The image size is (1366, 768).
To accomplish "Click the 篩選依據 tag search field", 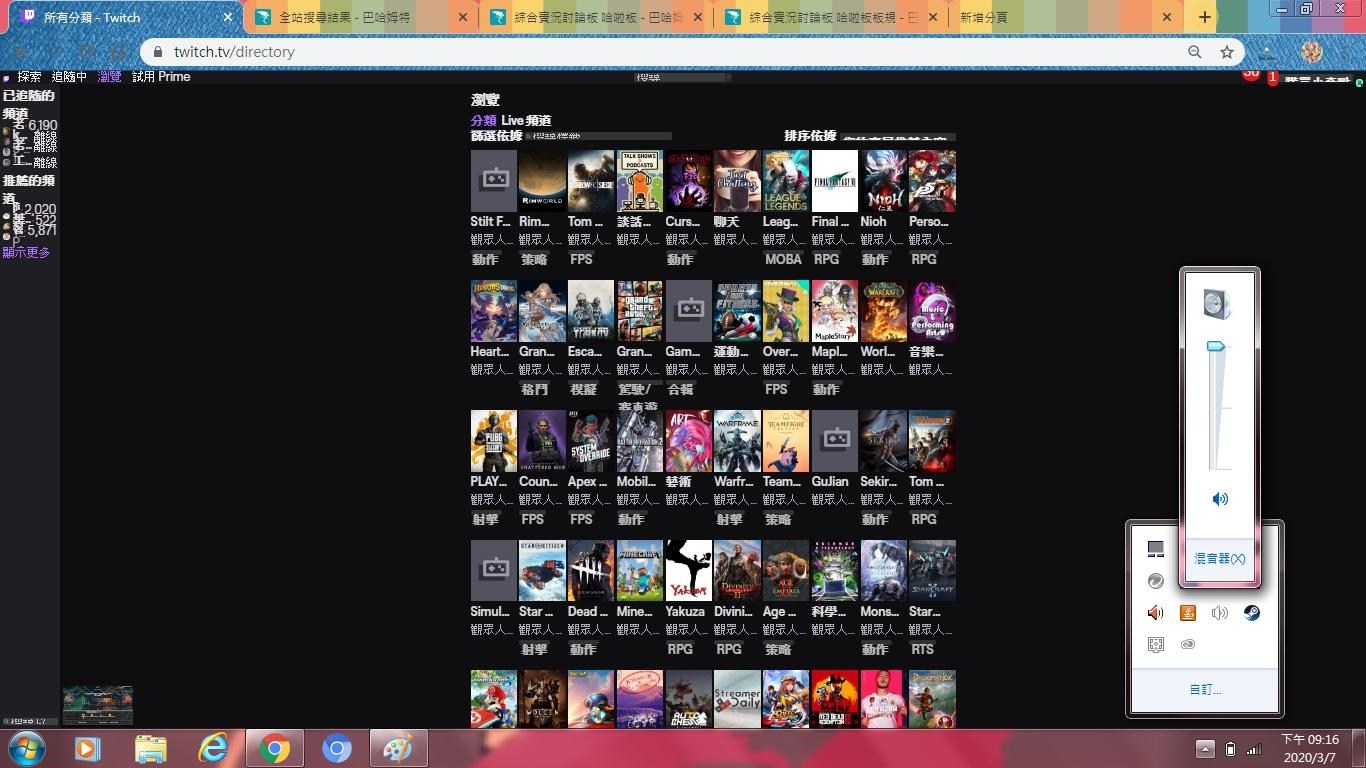I will tap(598, 136).
